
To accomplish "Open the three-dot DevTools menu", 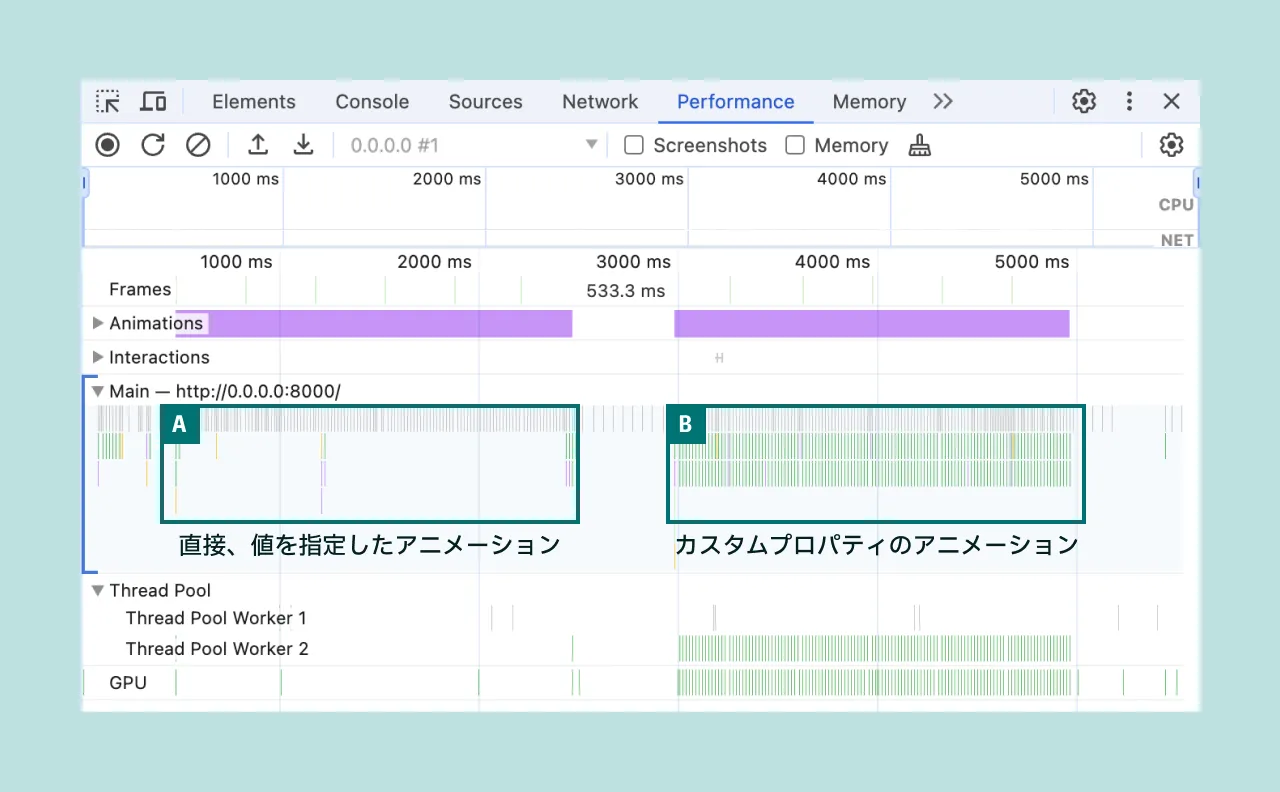I will 1129,101.
